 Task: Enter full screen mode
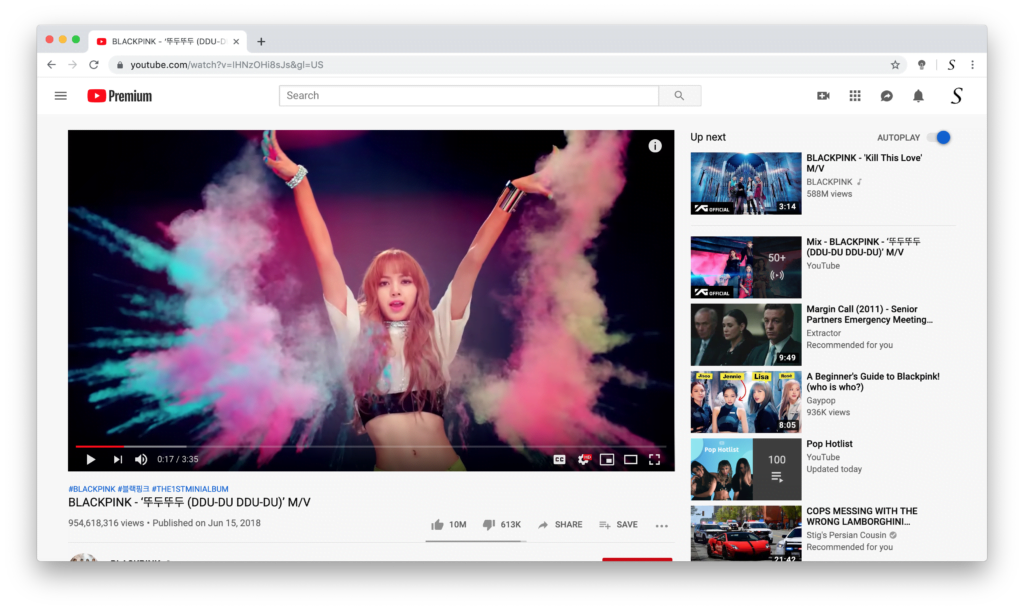(654, 460)
